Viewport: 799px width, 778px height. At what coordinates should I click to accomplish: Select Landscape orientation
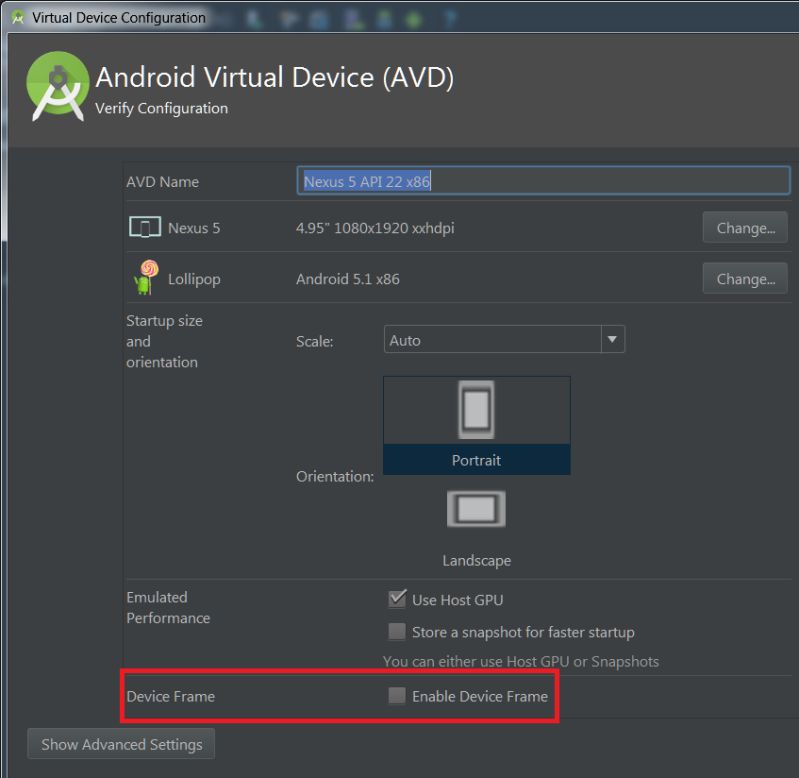pyautogui.click(x=476, y=530)
